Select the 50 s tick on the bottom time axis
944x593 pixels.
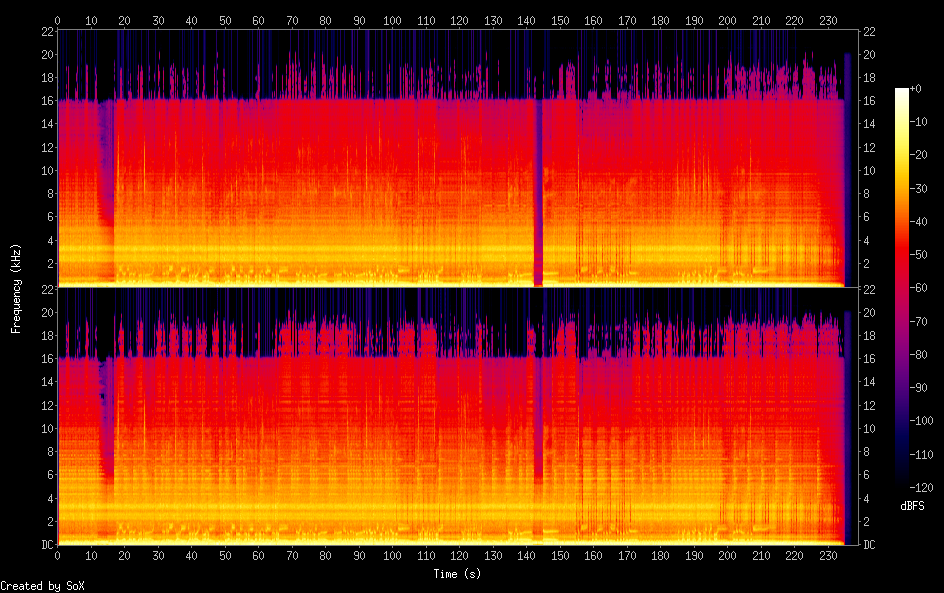tap(225, 555)
